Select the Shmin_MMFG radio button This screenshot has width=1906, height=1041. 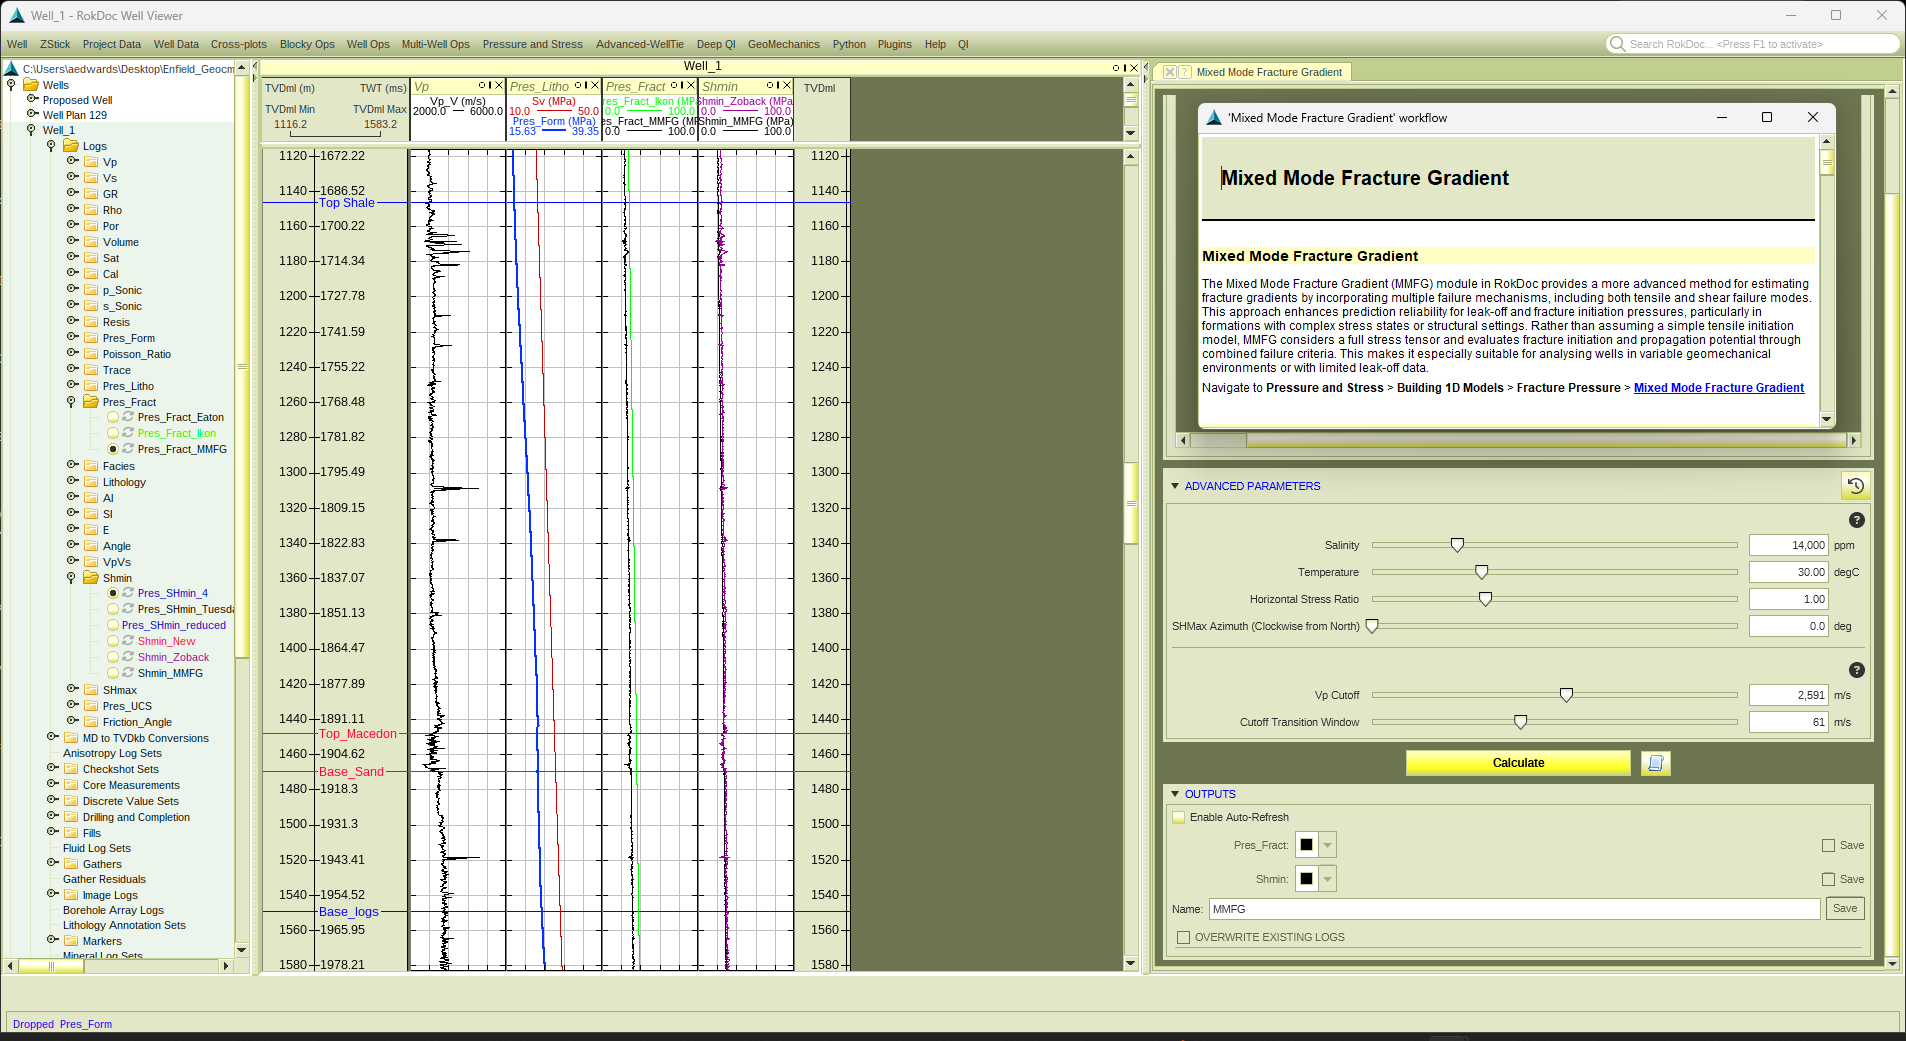pos(113,673)
